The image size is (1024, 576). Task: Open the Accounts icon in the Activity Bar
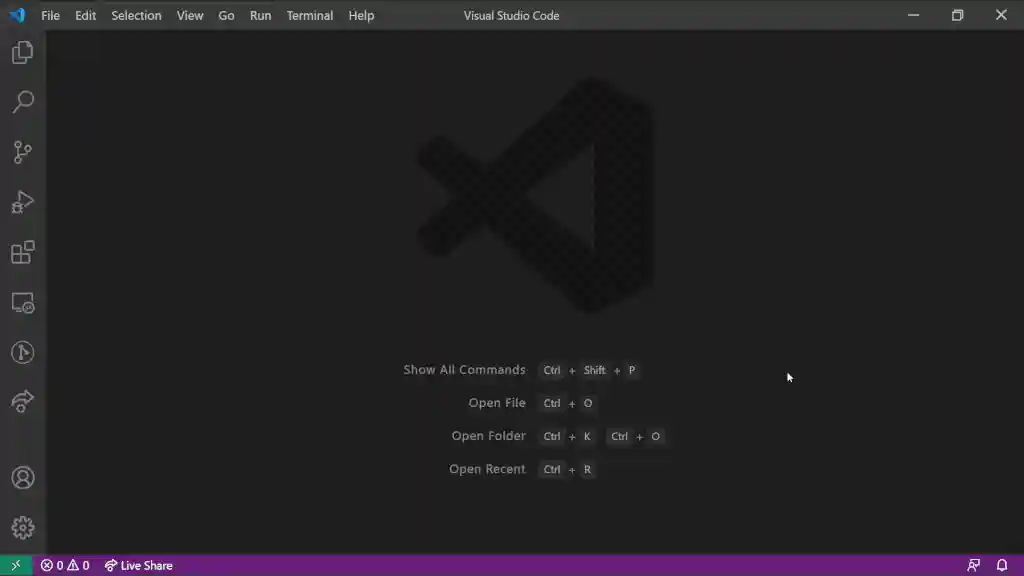coord(22,478)
